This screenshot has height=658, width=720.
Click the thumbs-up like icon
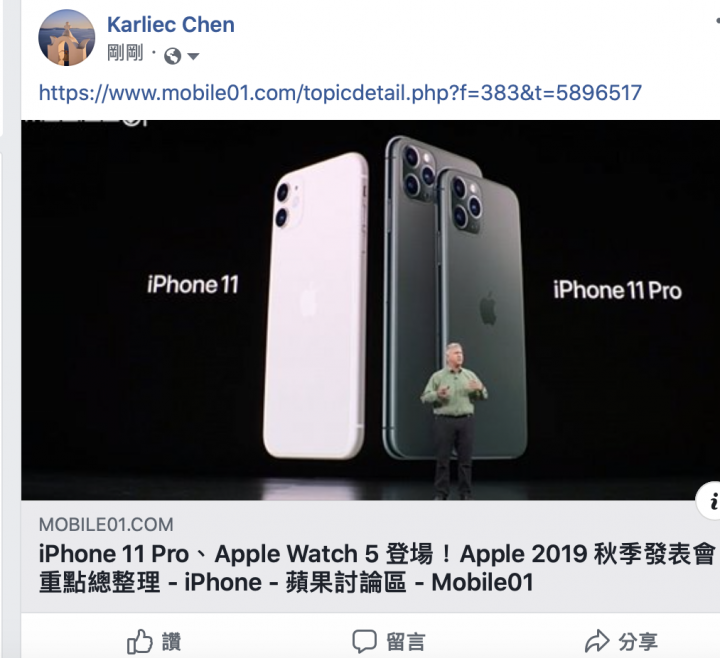point(140,641)
